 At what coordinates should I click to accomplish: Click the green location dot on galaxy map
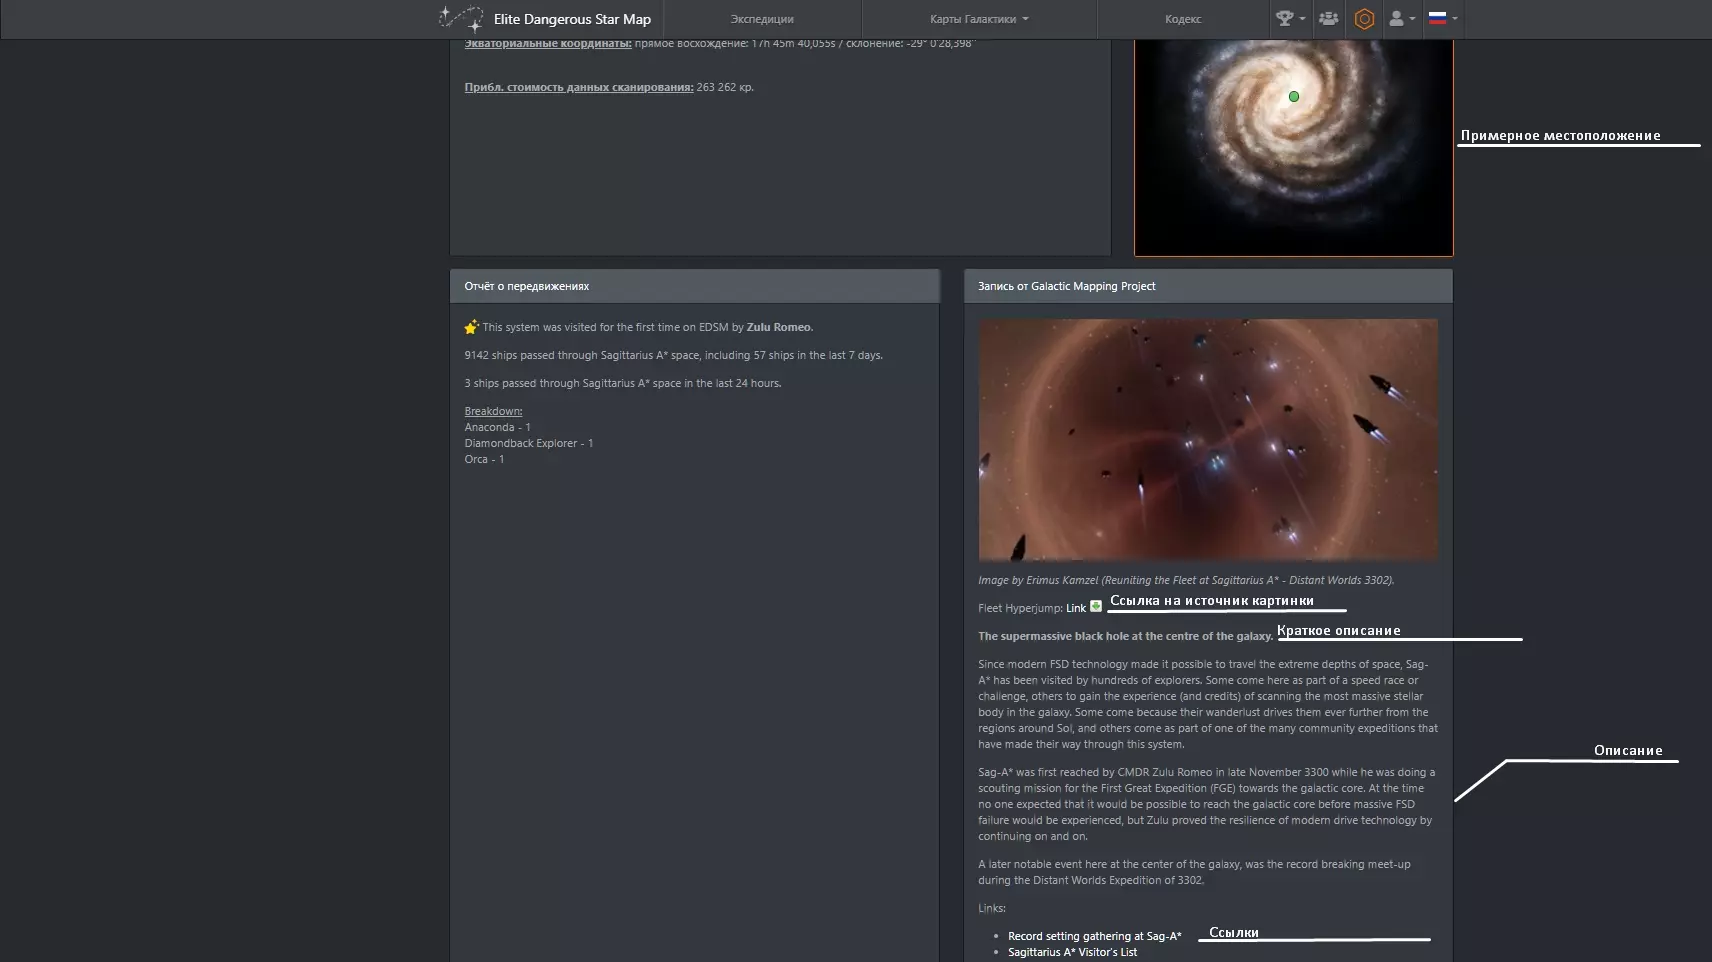1294,97
